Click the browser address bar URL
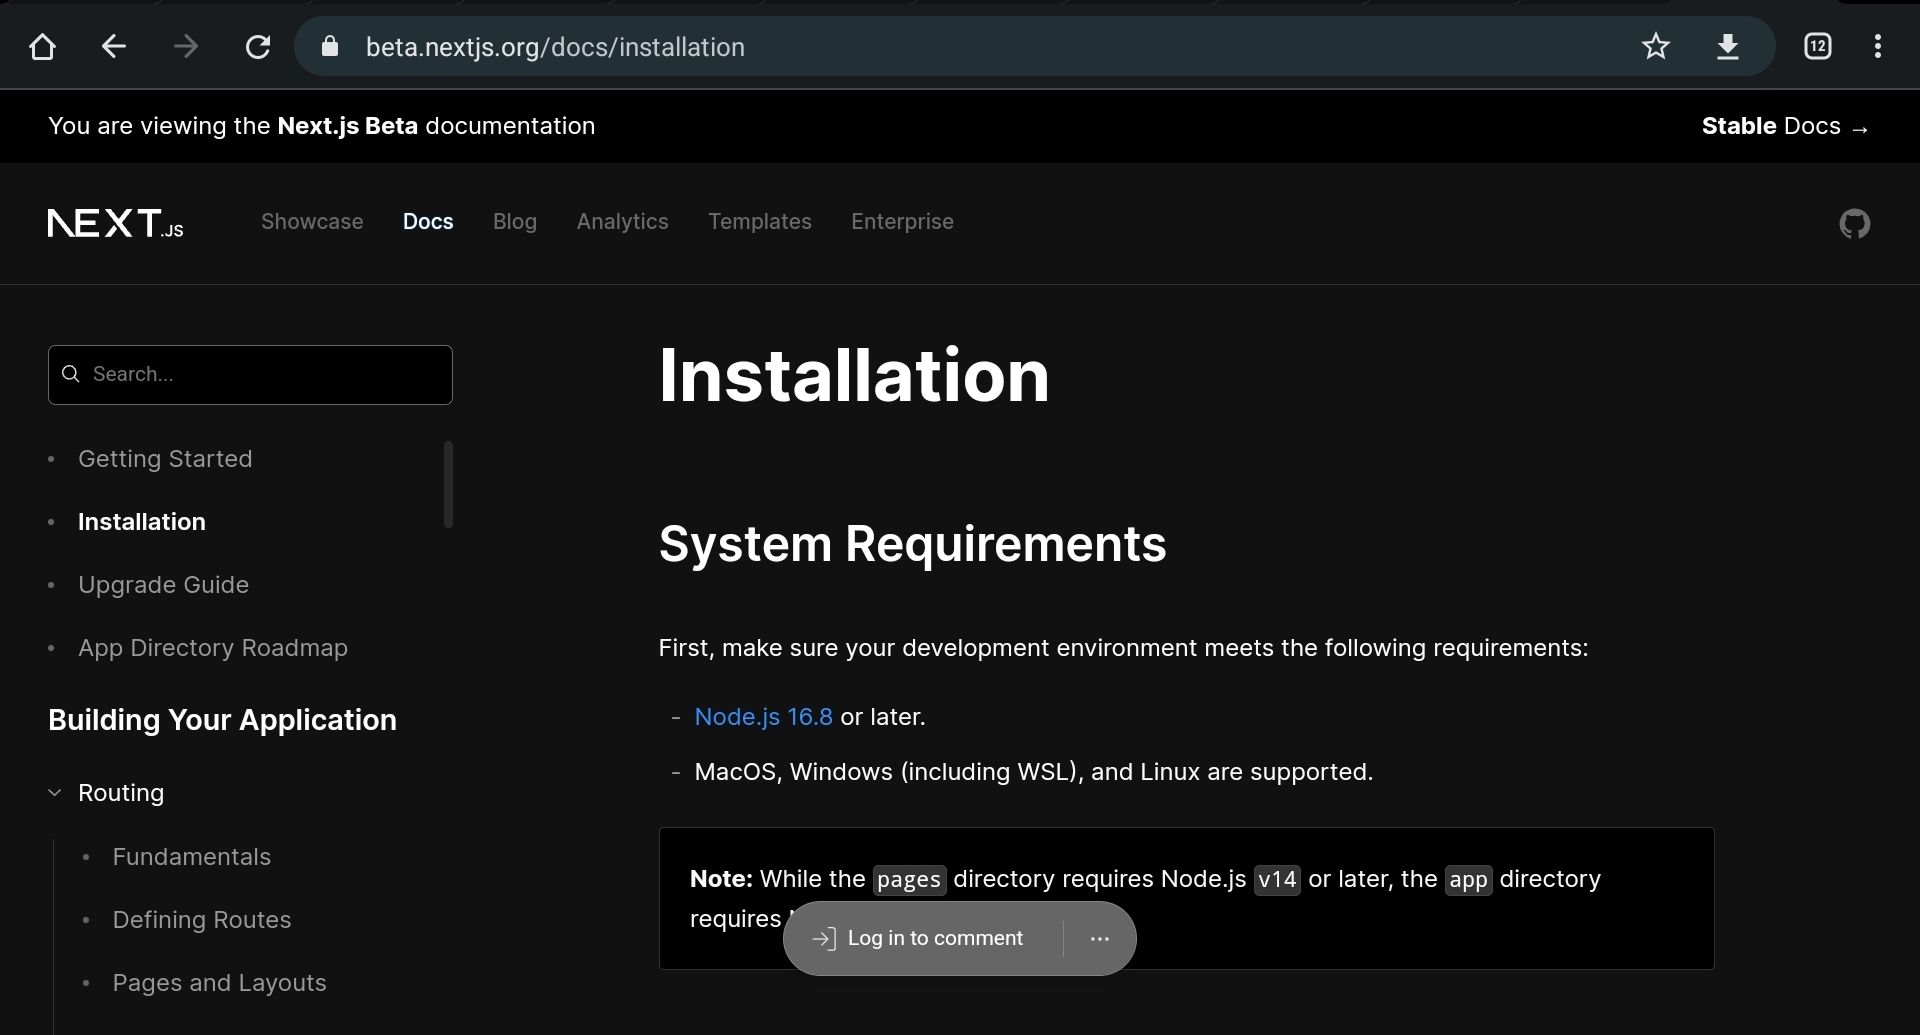1920x1035 pixels. coord(555,47)
